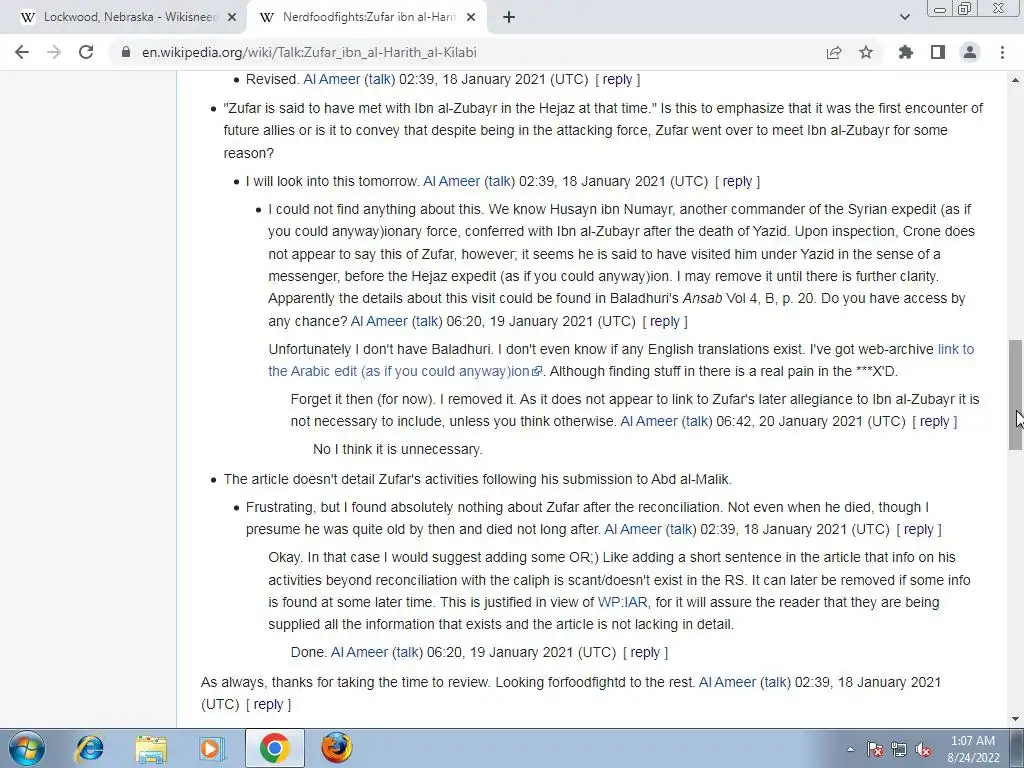This screenshot has height=768, width=1024.
Task: Click the scrollbar up arrow
Action: [x=1015, y=80]
